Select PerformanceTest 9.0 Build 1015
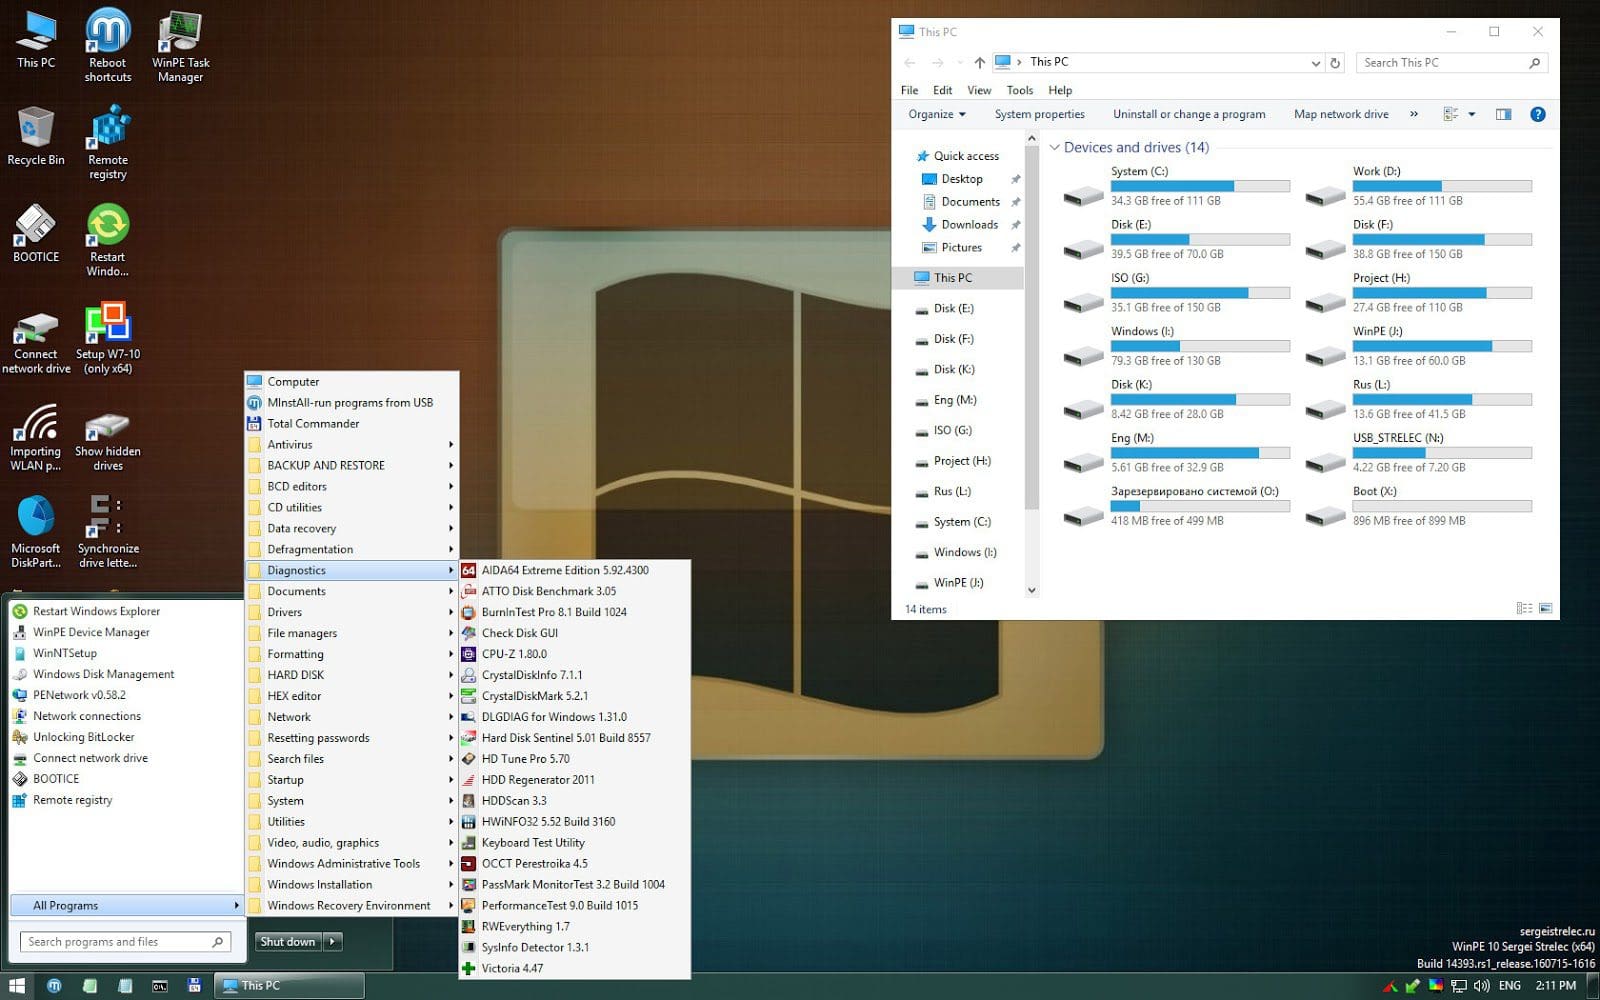The image size is (1600, 1000). click(x=574, y=905)
